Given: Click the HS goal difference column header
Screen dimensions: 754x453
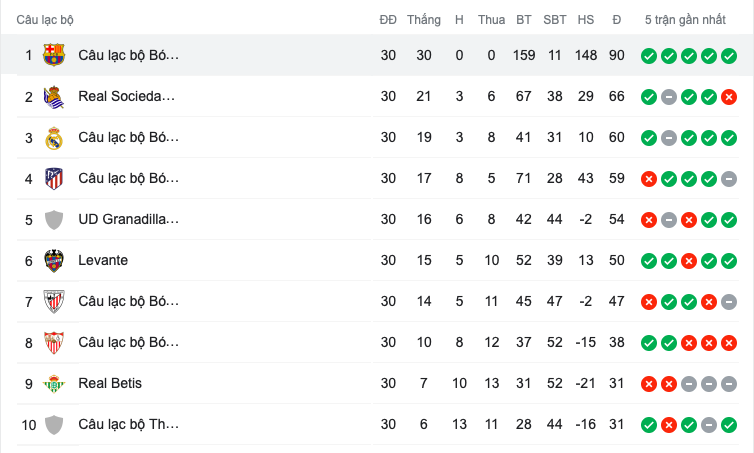Looking at the screenshot, I should (x=586, y=19).
